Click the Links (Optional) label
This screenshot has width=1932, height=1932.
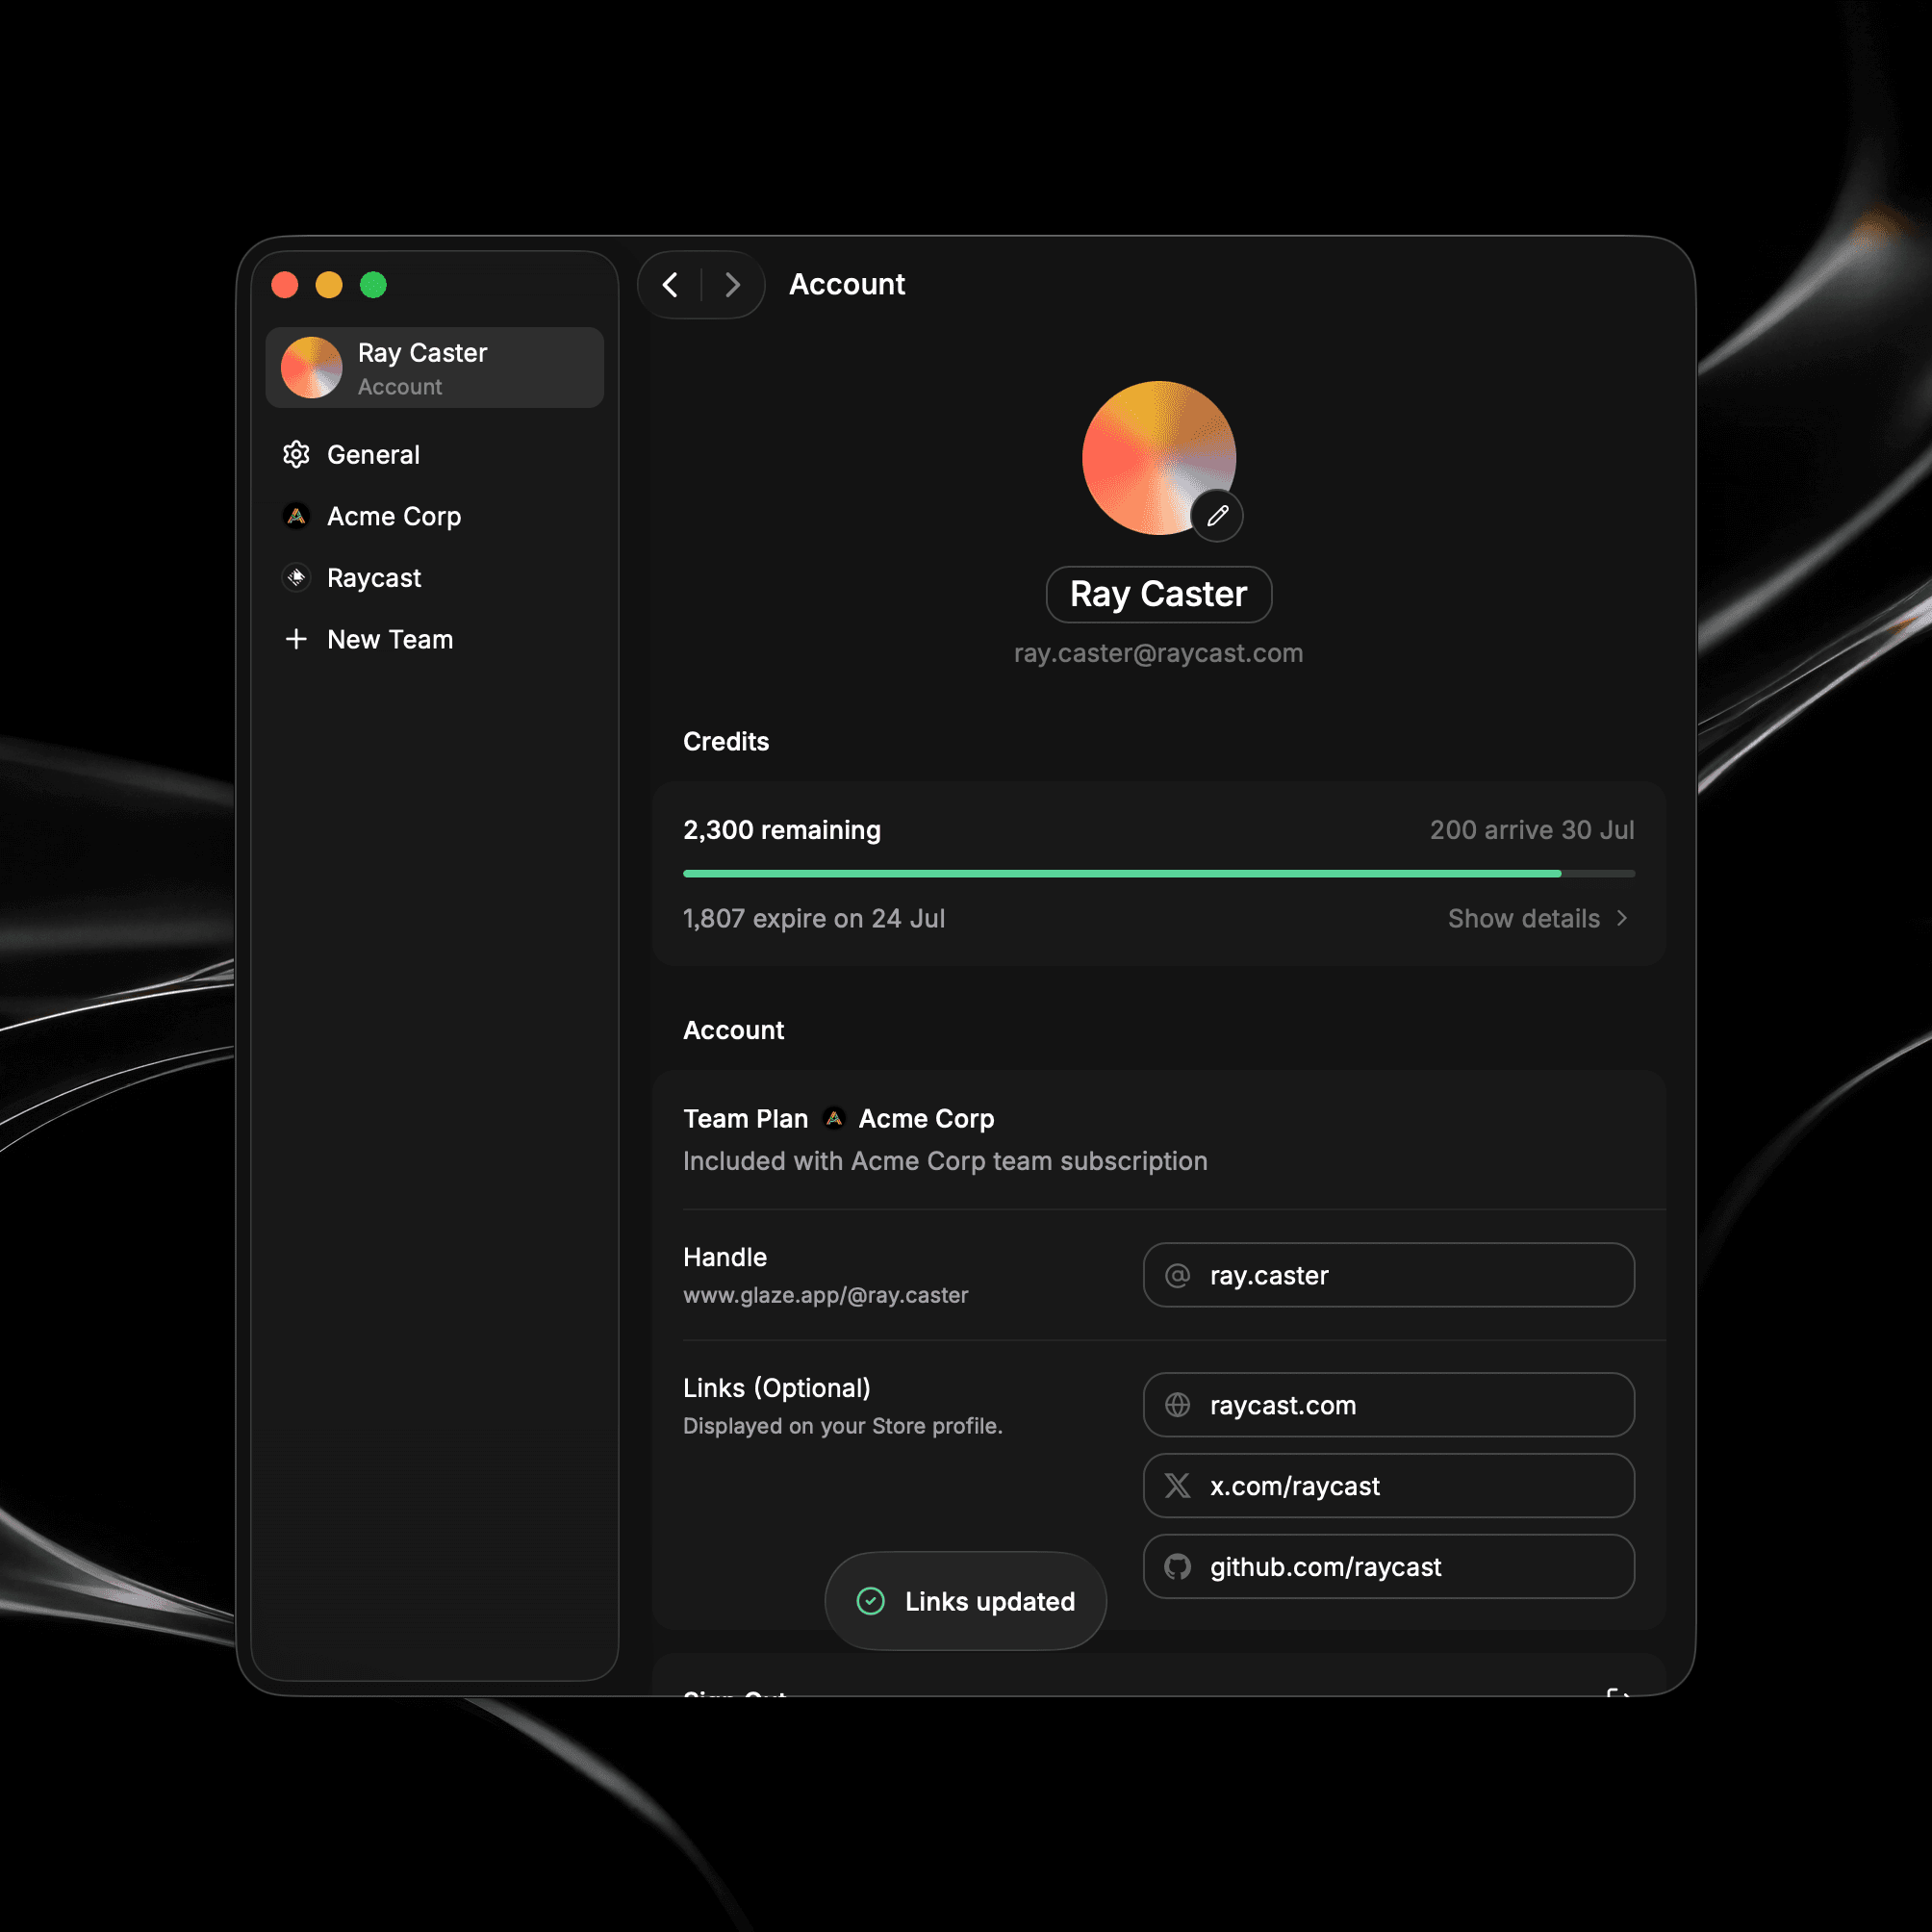(x=777, y=1388)
